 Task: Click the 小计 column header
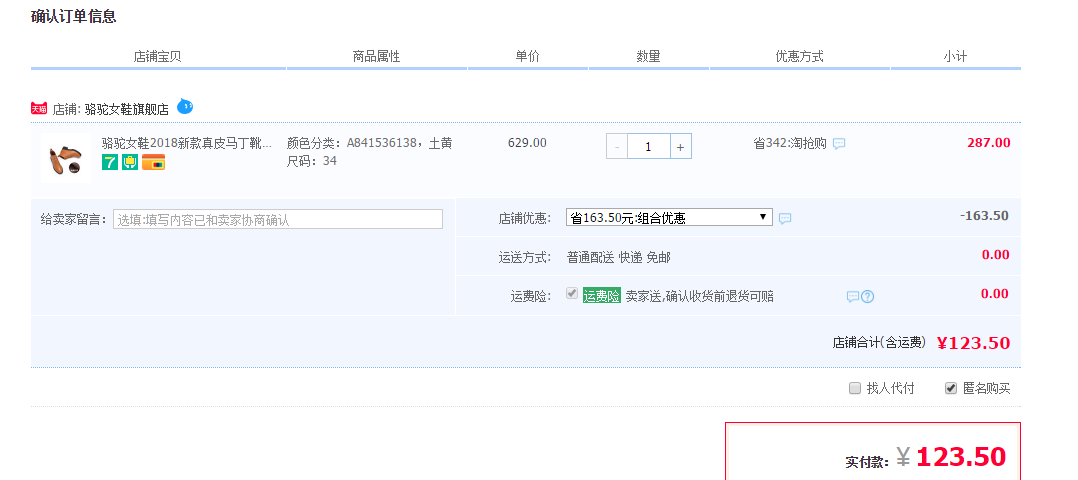955,56
